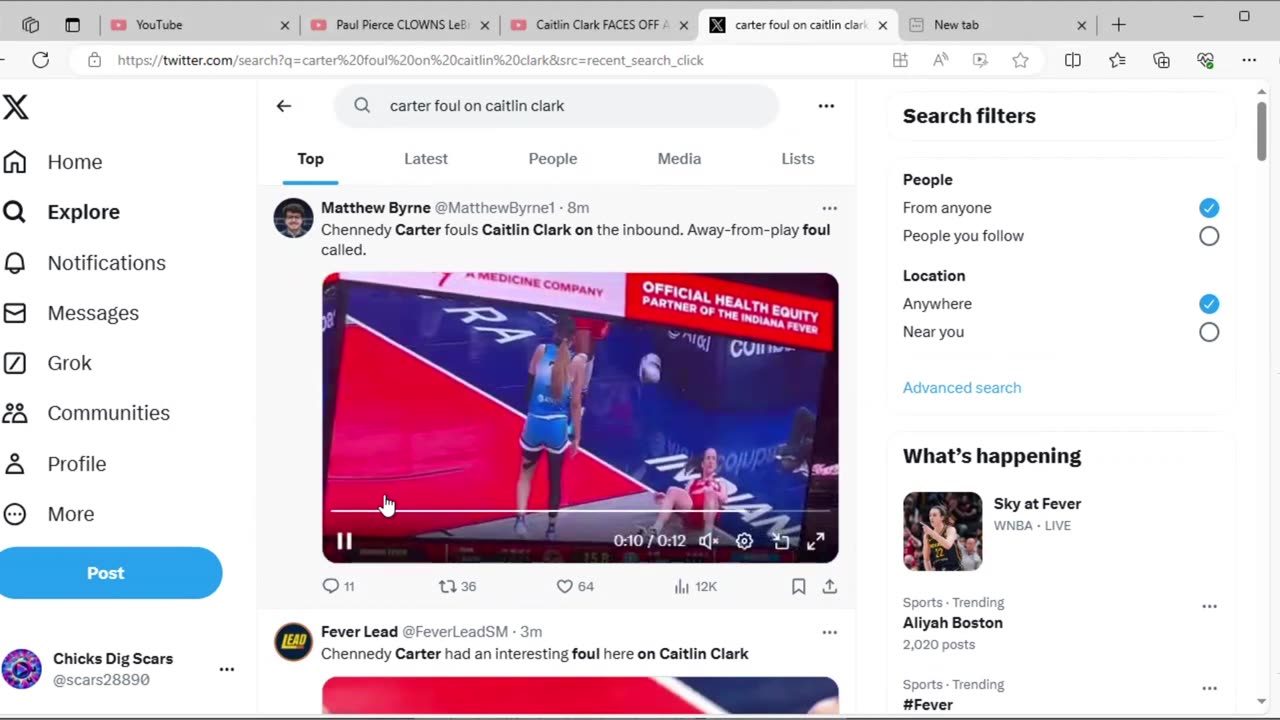Open Fever Lead's profile name link

(359, 632)
